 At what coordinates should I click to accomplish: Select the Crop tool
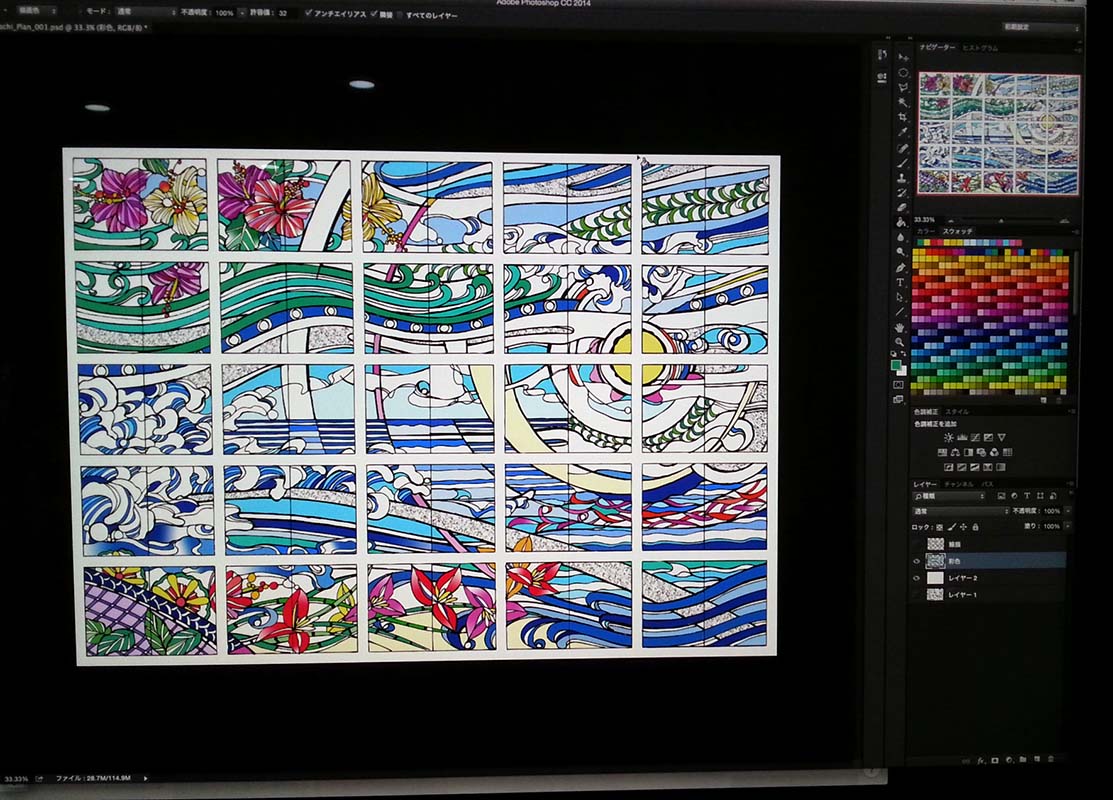(x=903, y=117)
